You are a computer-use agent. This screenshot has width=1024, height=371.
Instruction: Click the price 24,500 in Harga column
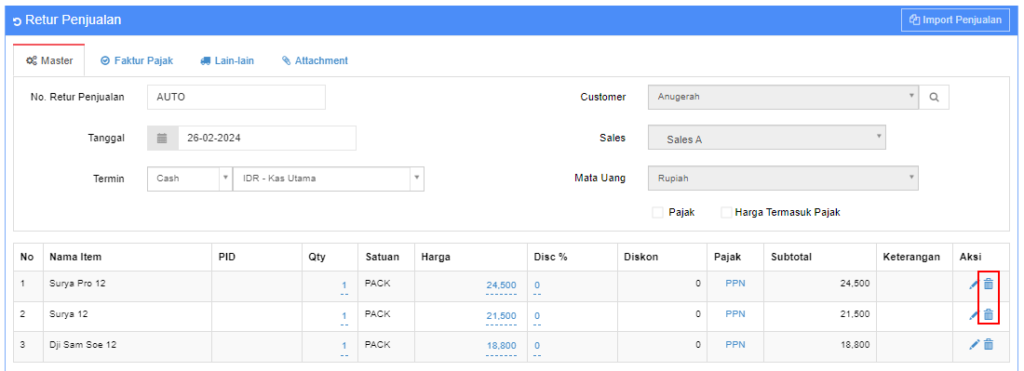tap(501, 285)
